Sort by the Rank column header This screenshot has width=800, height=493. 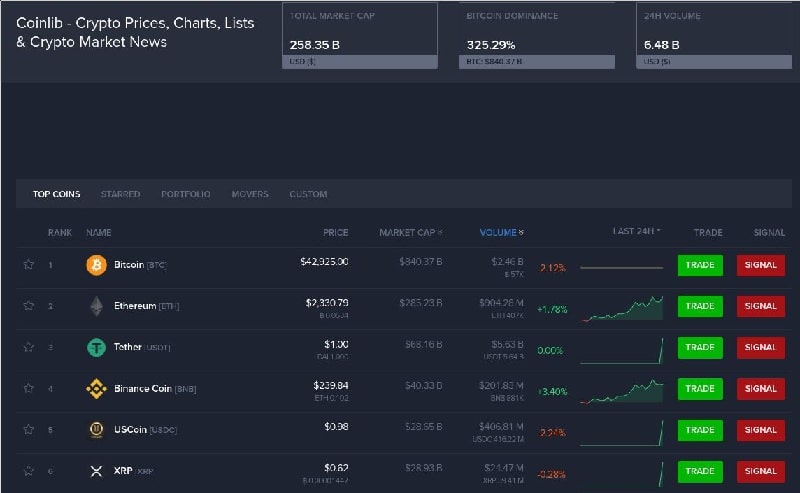pyautogui.click(x=60, y=232)
